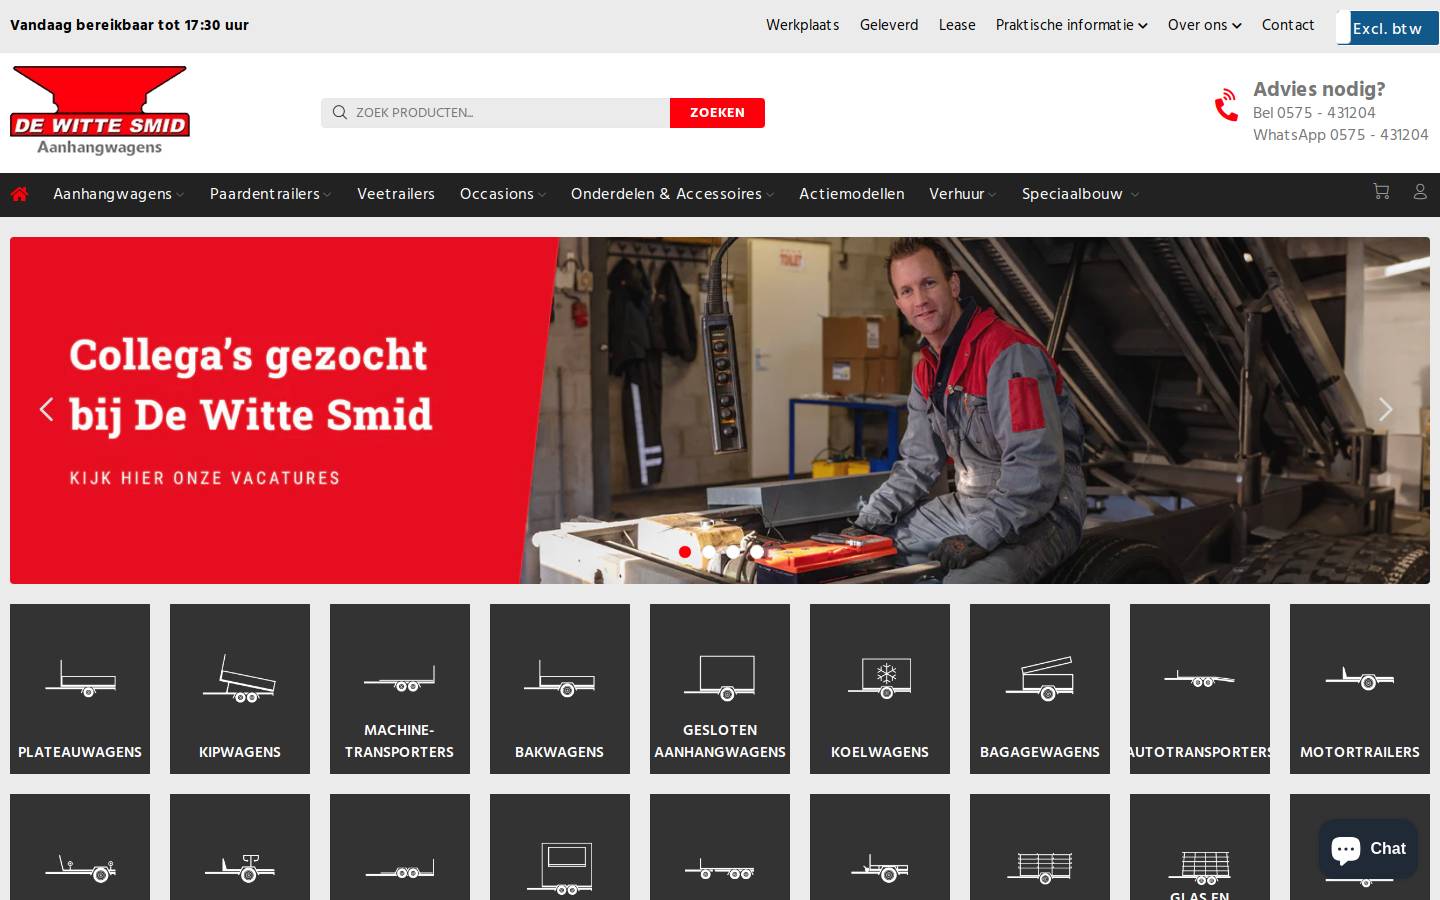Click the Collega's gezocht banner image

pyautogui.click(x=720, y=410)
